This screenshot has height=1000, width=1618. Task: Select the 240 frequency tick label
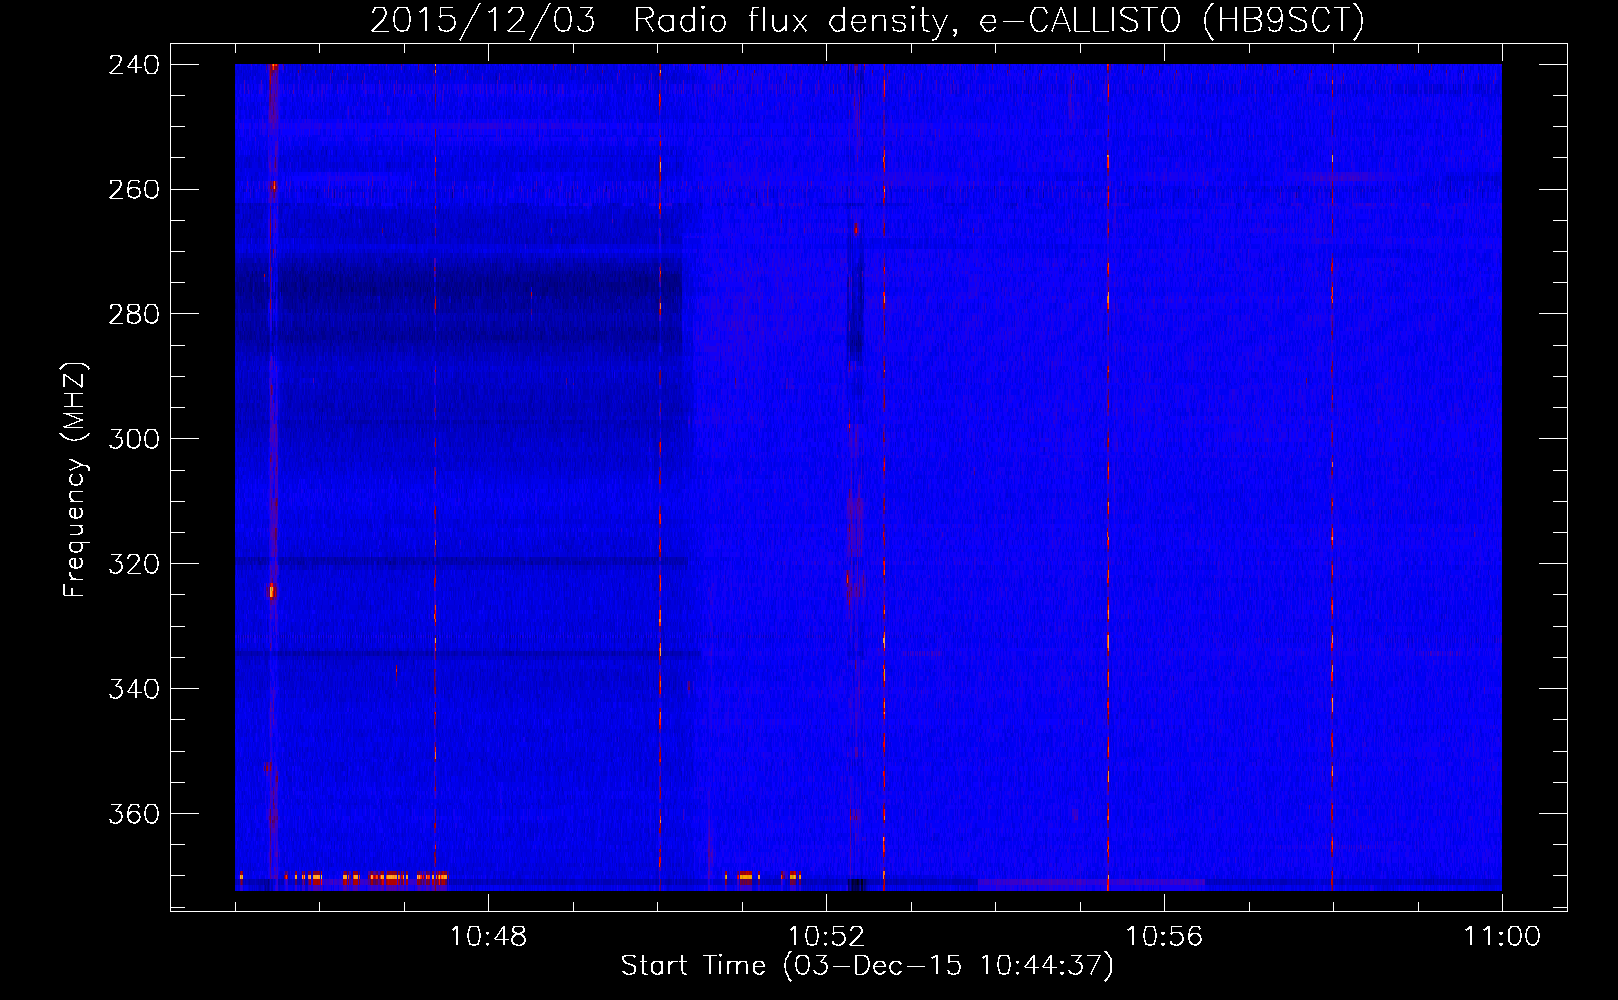click(132, 65)
